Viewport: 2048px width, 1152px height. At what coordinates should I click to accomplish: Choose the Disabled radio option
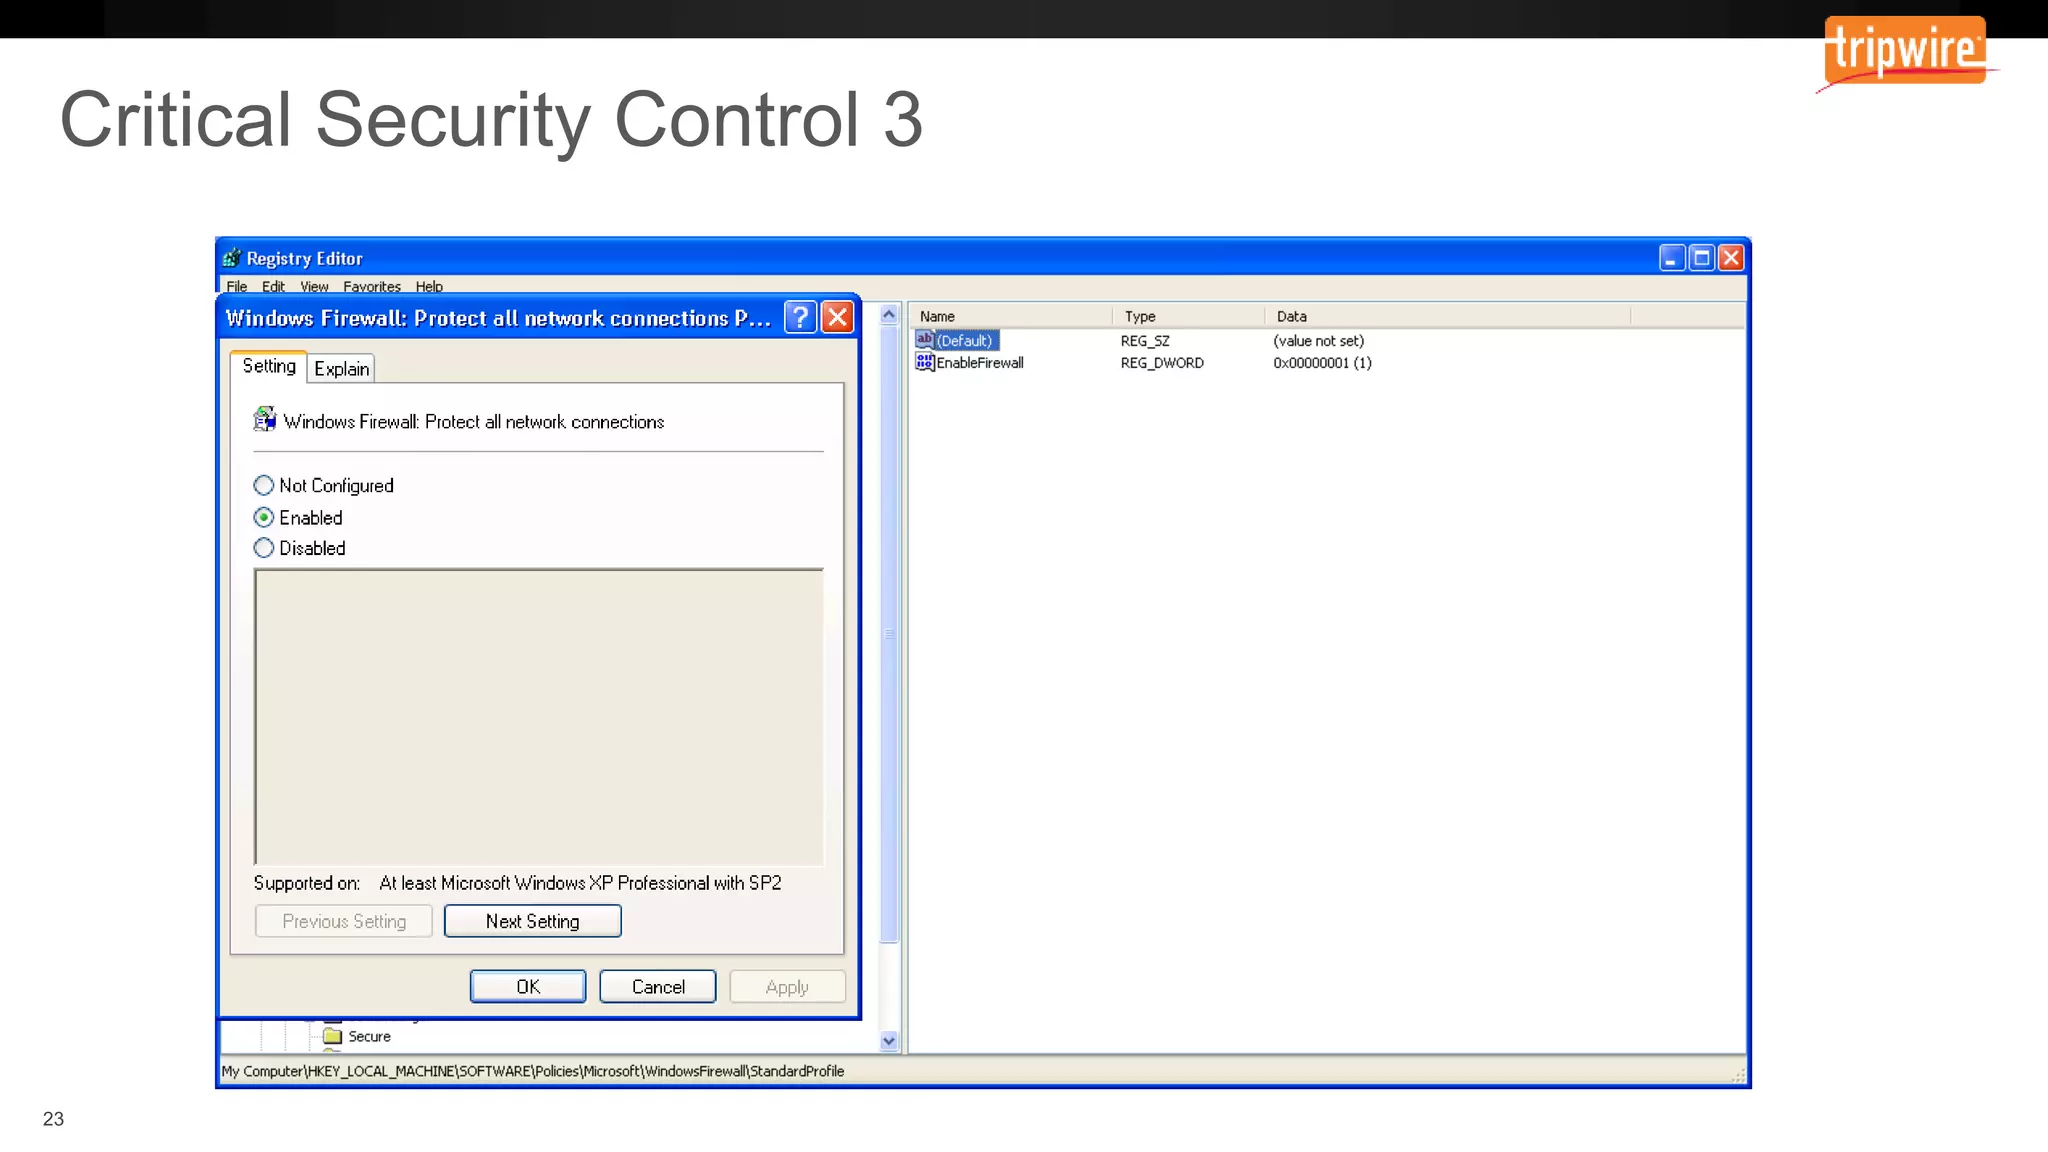(264, 548)
